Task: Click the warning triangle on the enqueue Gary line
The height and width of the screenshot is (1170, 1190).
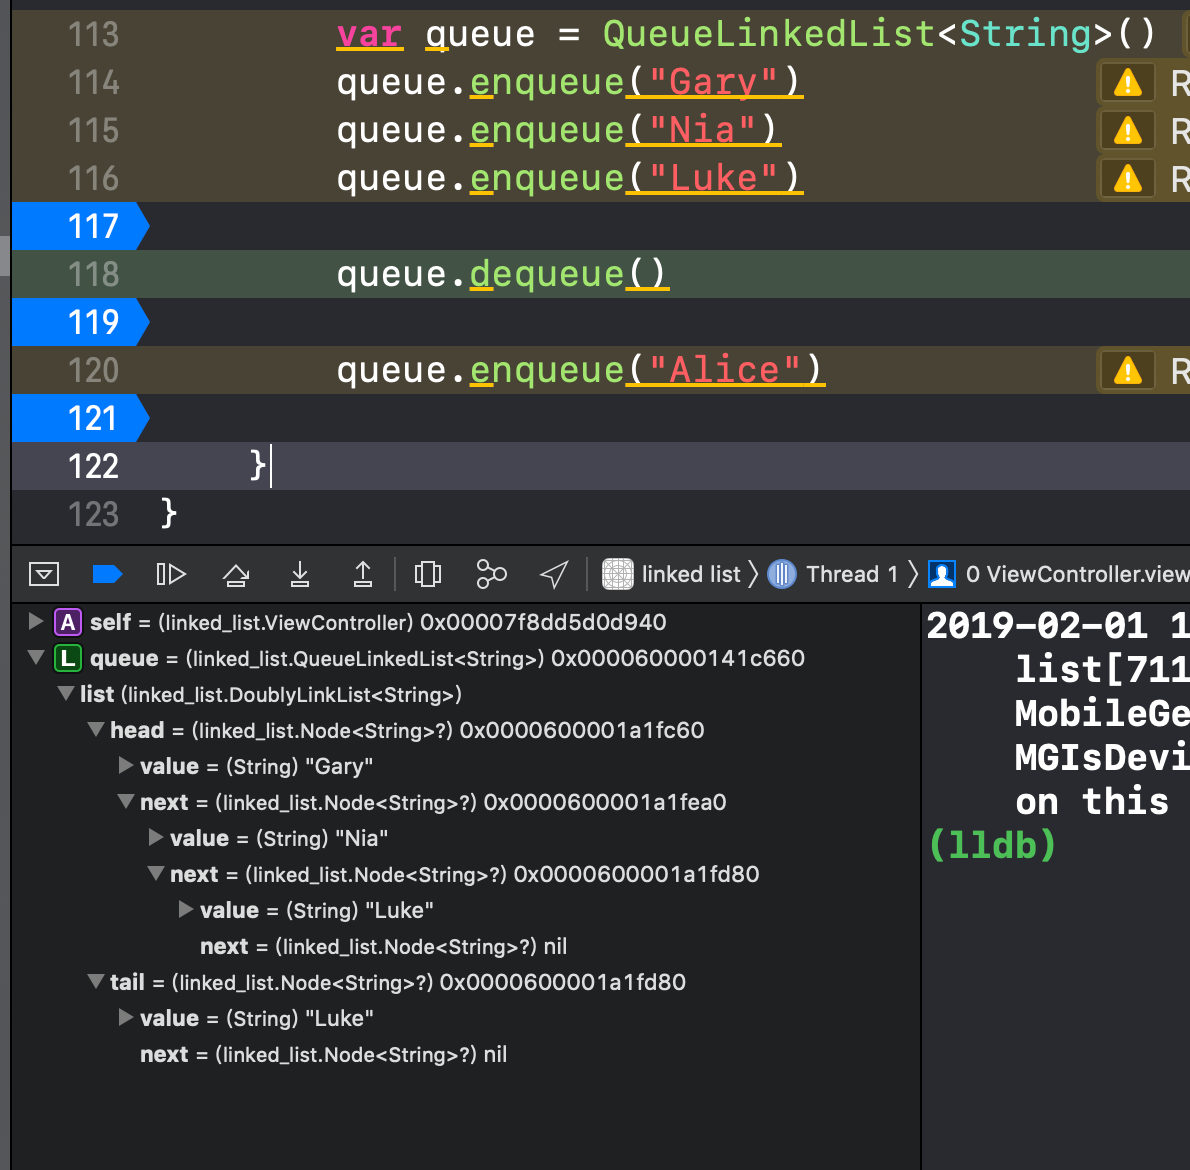Action: pyautogui.click(x=1127, y=82)
